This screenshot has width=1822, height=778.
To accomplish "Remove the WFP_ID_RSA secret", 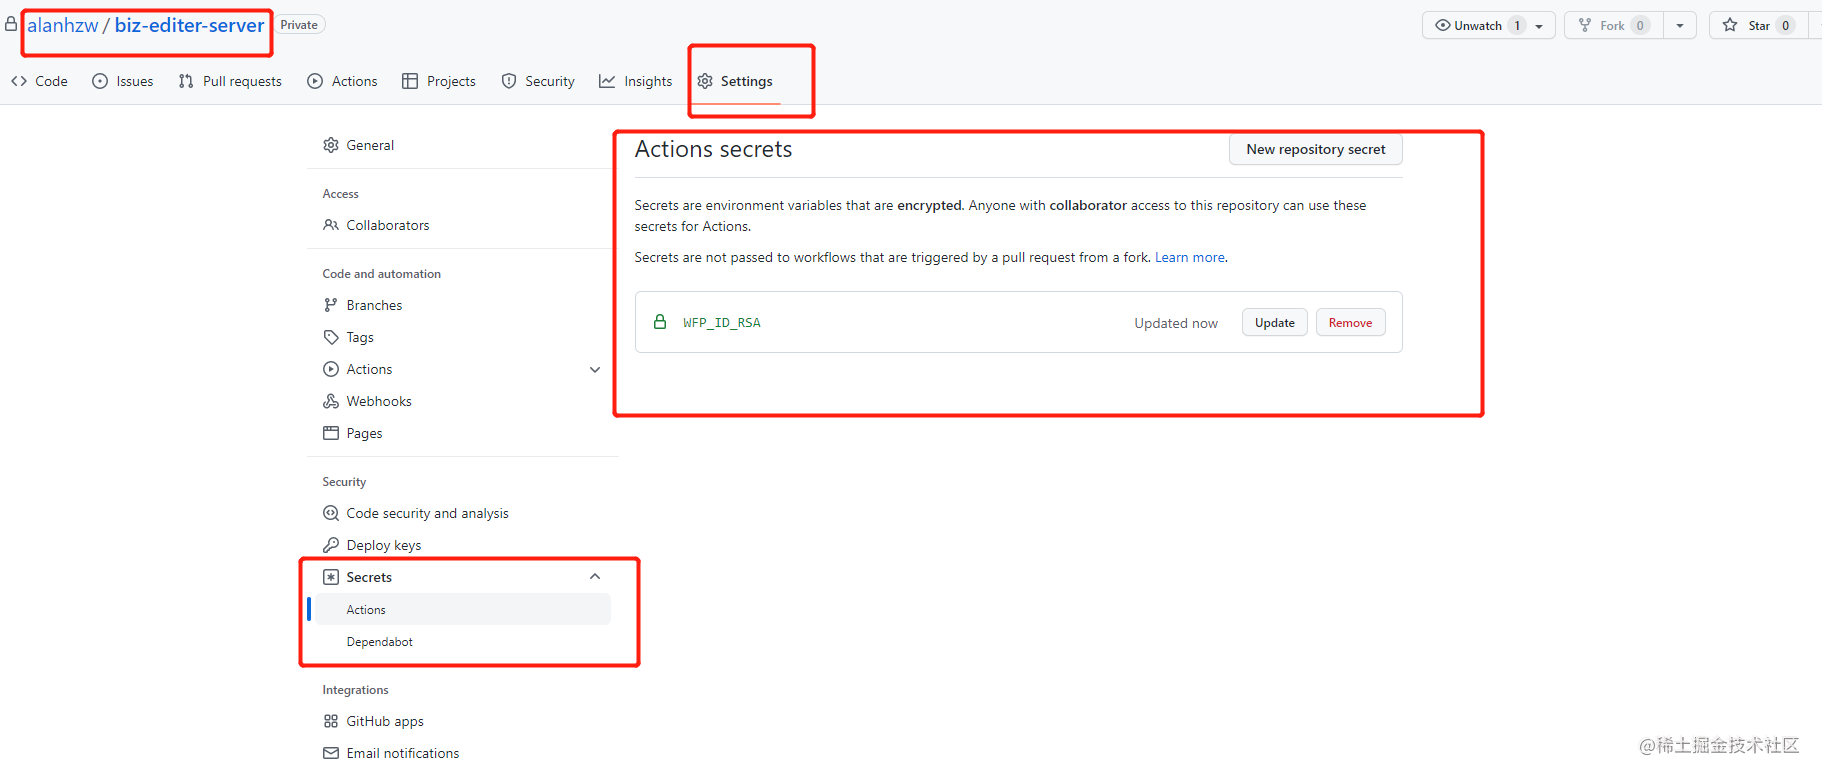I will coord(1350,323).
